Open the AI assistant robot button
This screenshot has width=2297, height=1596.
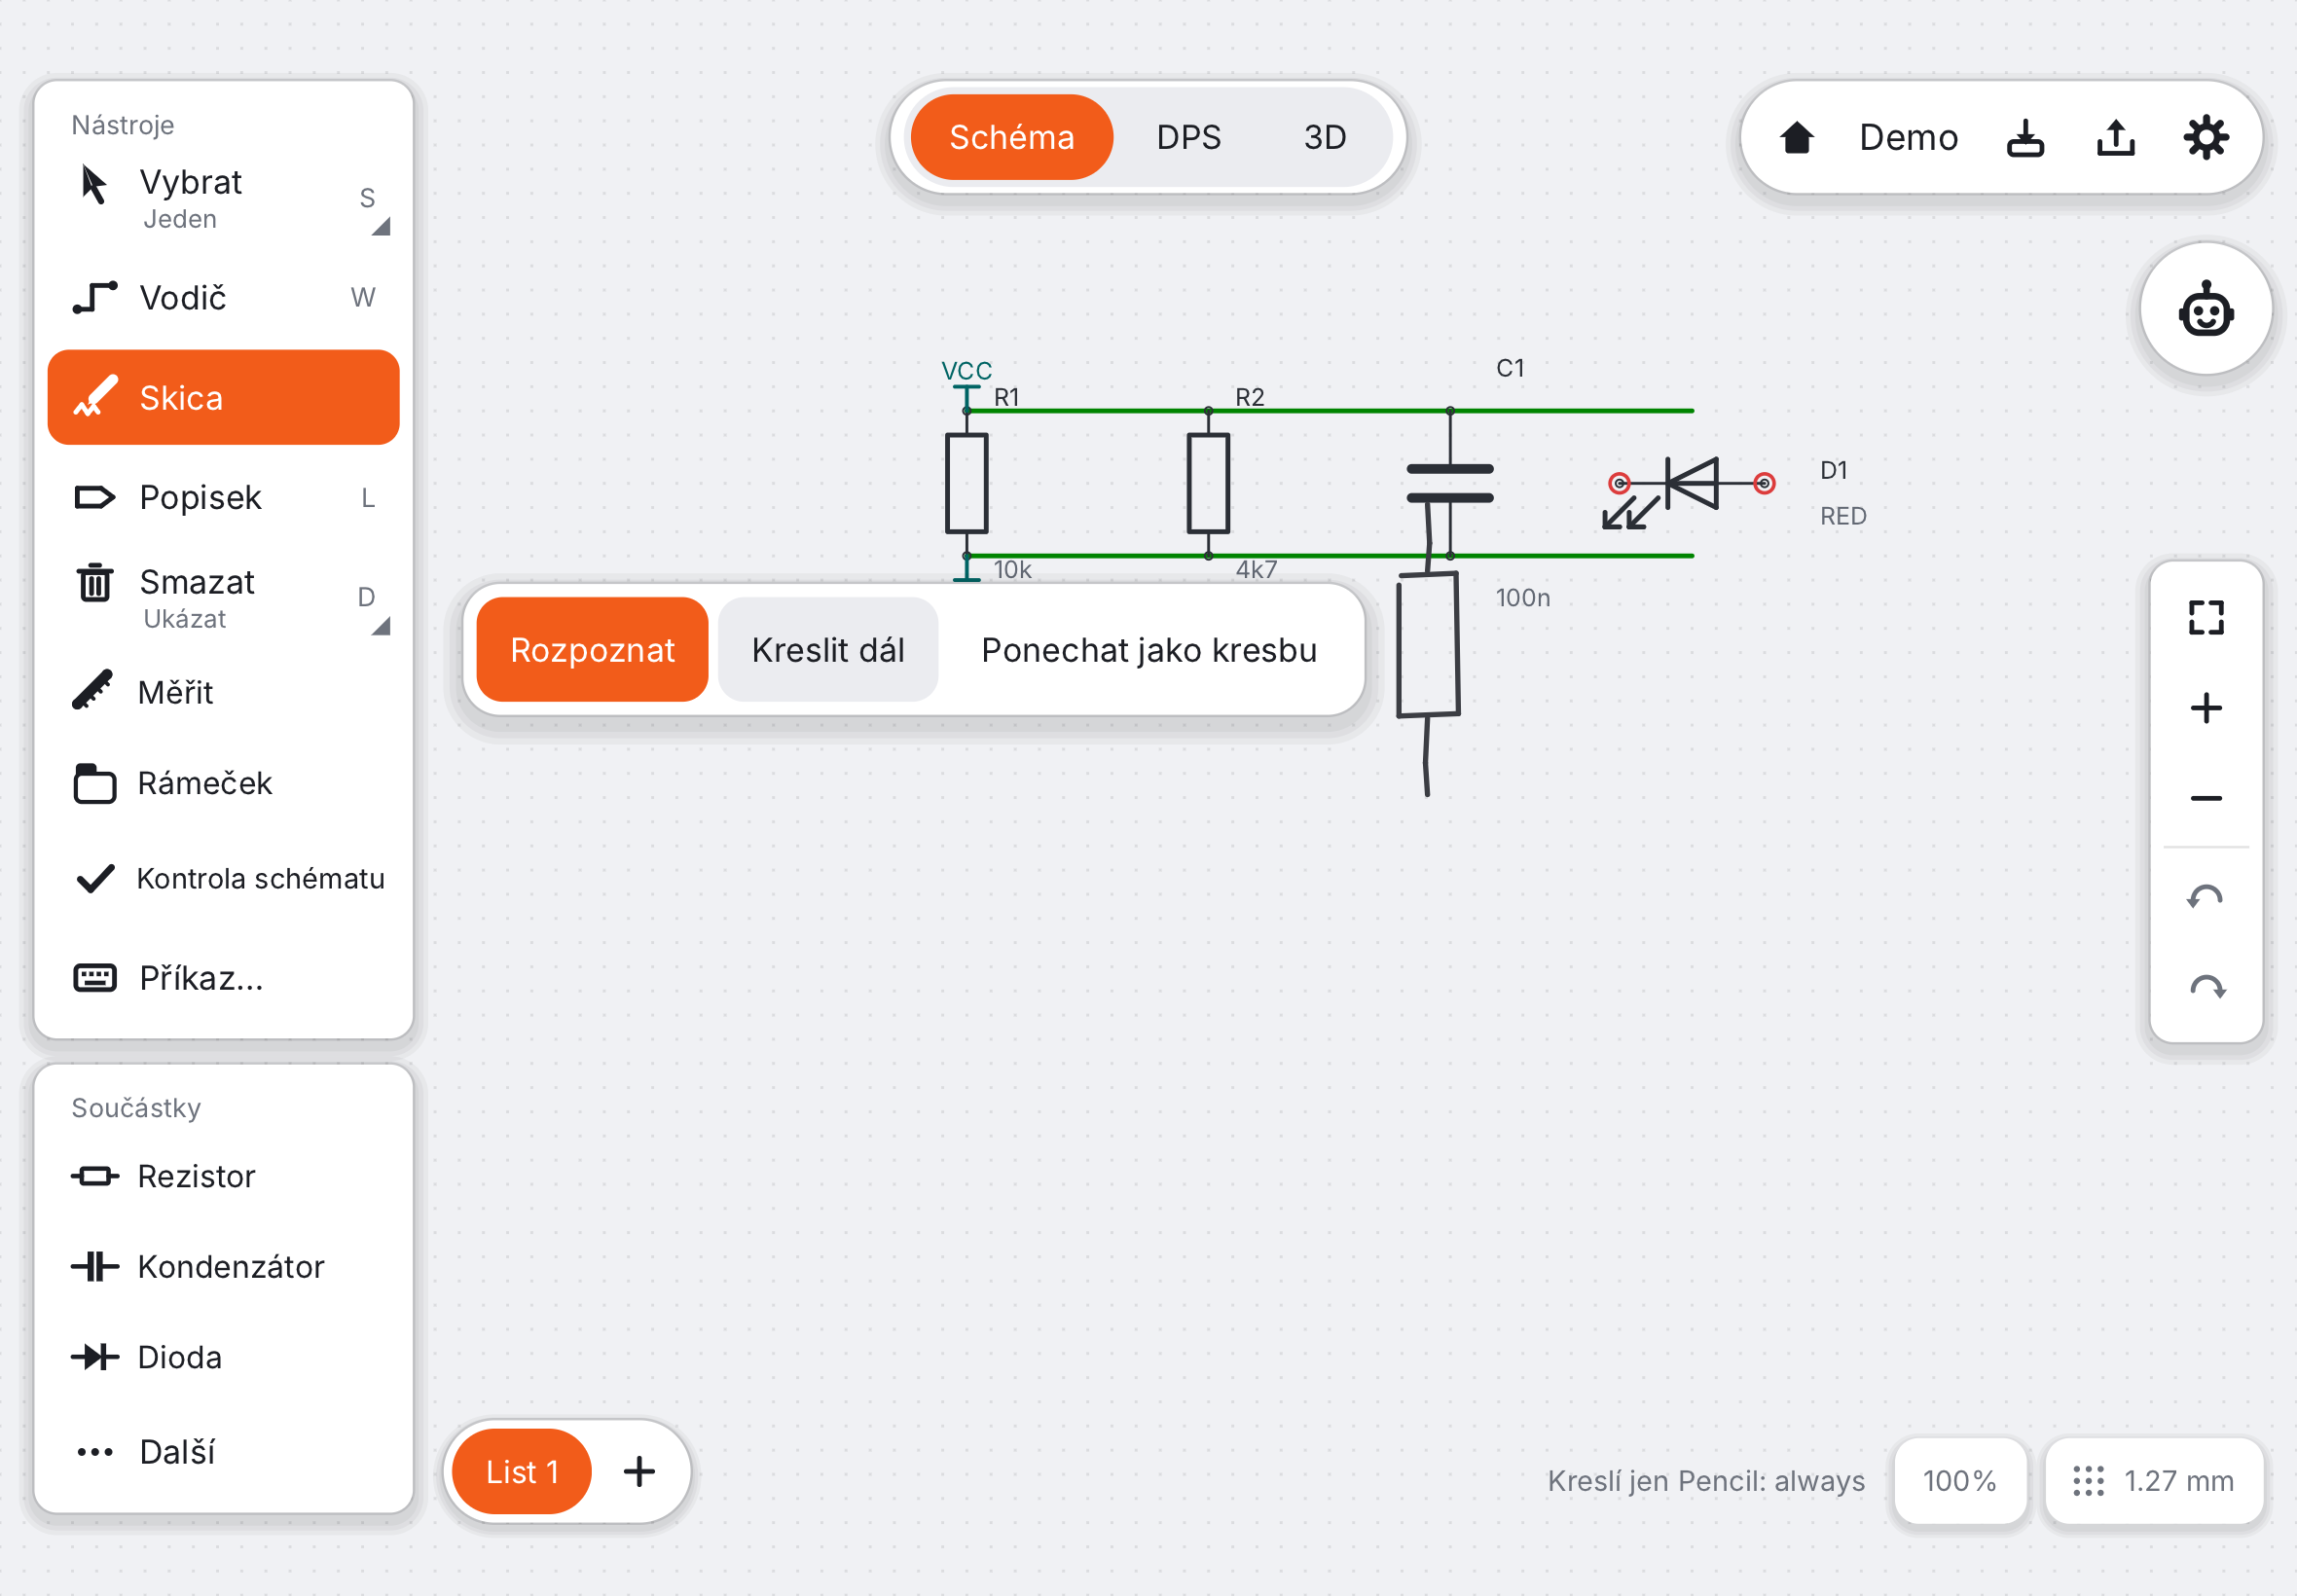pyautogui.click(x=2206, y=310)
